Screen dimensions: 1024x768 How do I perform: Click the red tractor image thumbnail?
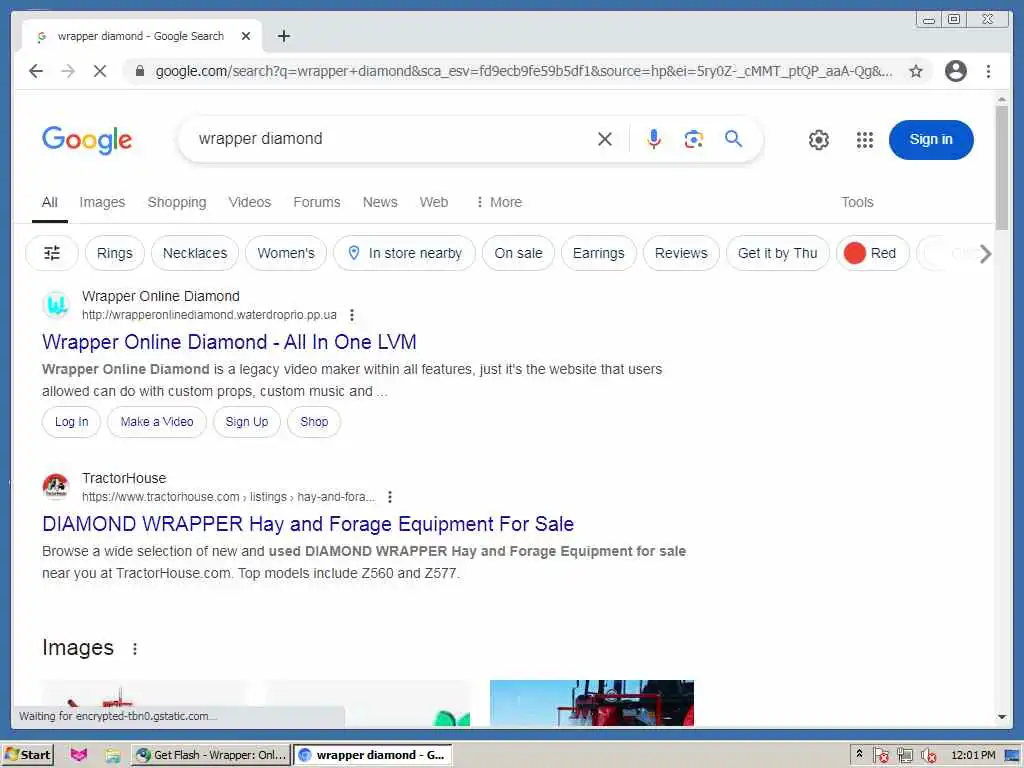(592, 703)
